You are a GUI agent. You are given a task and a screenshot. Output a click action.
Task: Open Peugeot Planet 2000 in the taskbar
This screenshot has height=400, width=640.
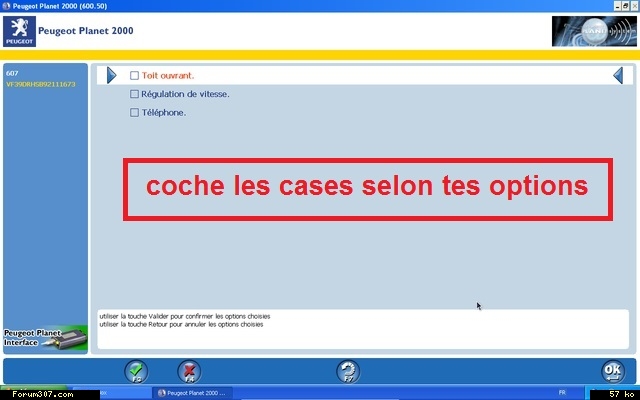(x=195, y=394)
